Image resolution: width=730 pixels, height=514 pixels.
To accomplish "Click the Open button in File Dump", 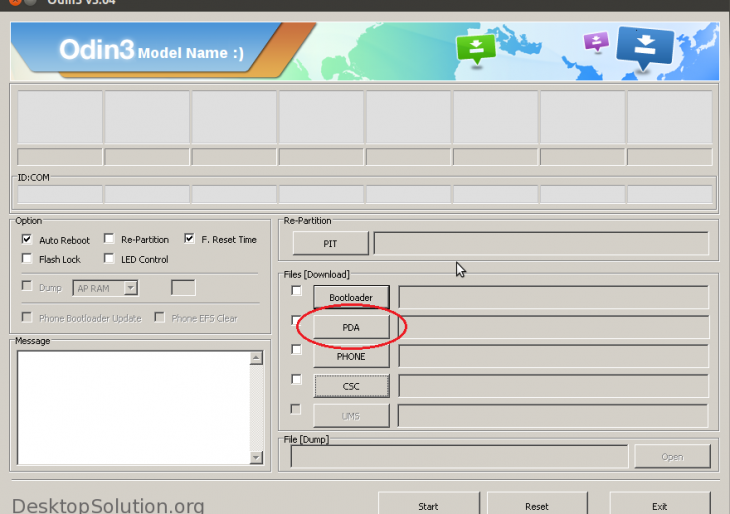I will [672, 456].
